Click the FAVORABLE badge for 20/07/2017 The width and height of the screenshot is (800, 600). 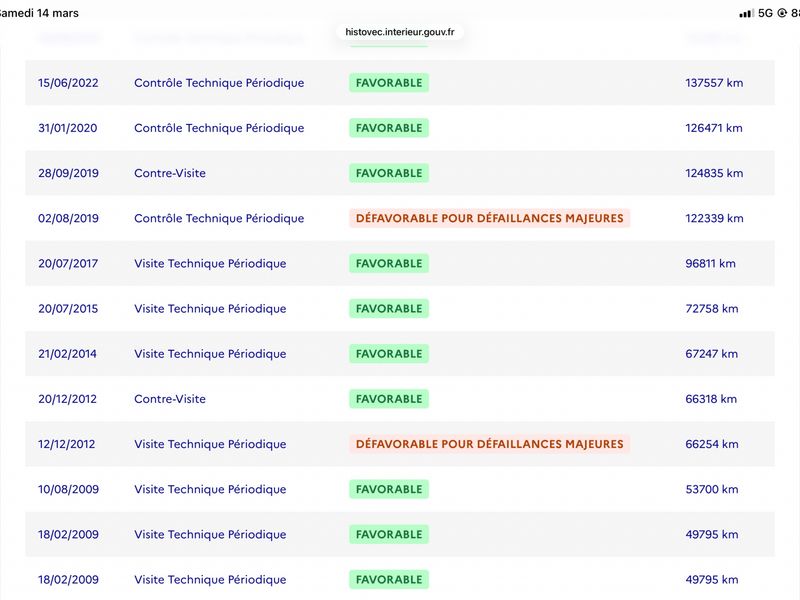[x=389, y=263]
